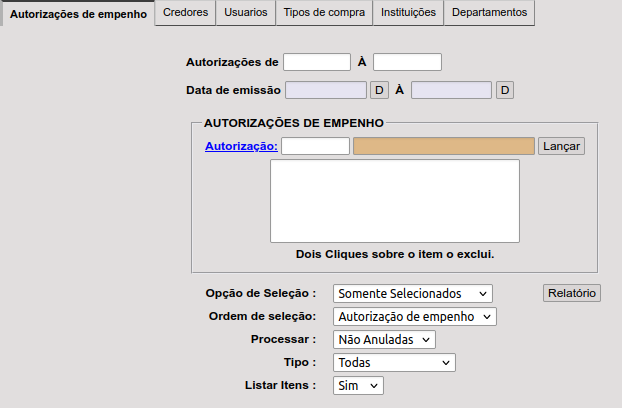
Task: Open the Usuarios tab
Action: point(245,12)
